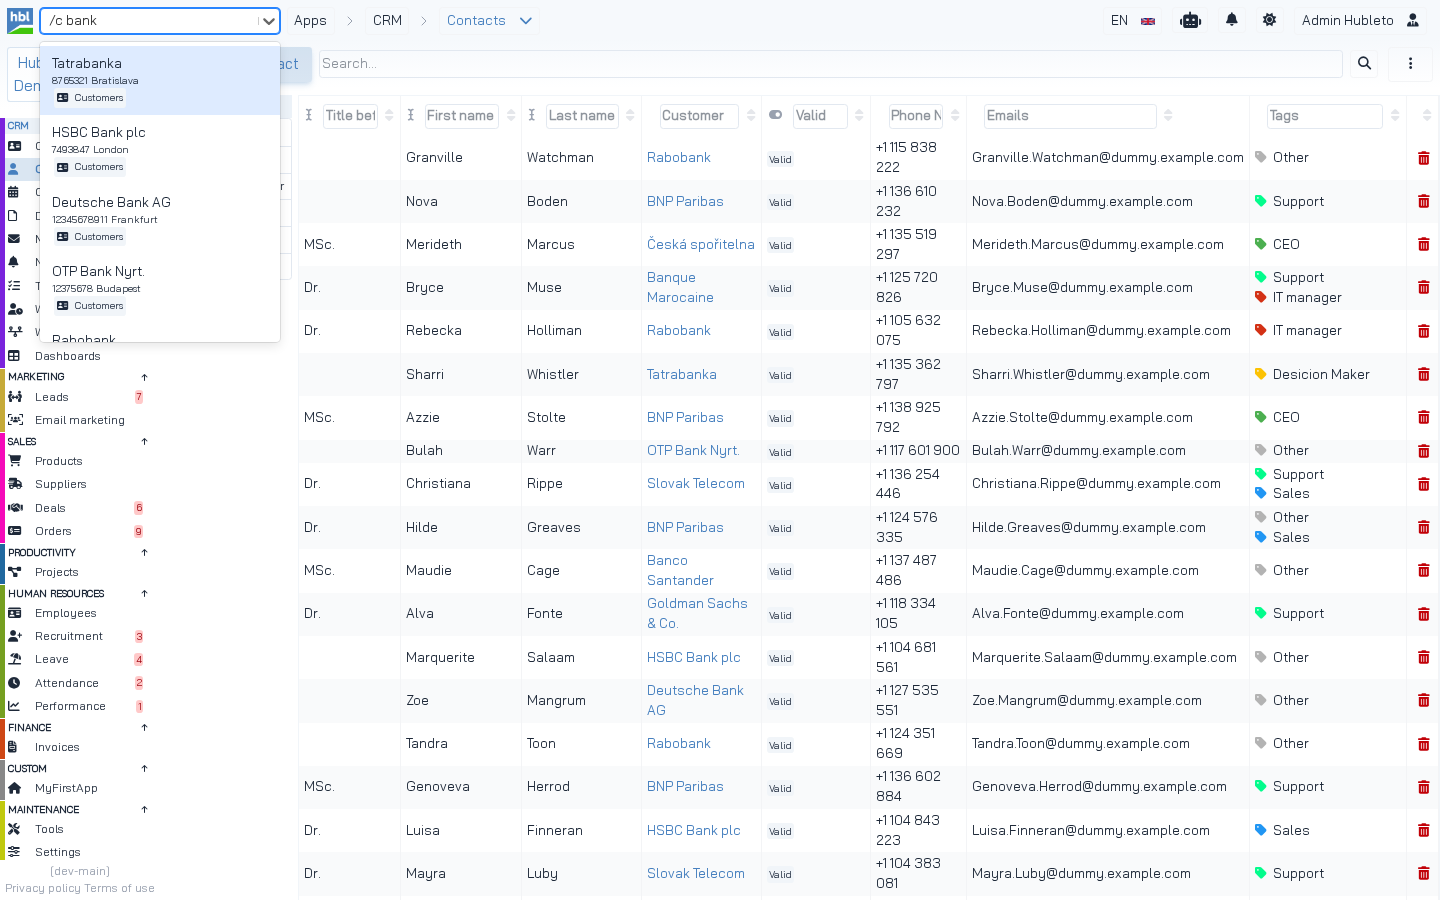Viewport: 1440px width, 900px height.
Task: Delete the Sharri Whistler contact row
Action: point(1424,374)
